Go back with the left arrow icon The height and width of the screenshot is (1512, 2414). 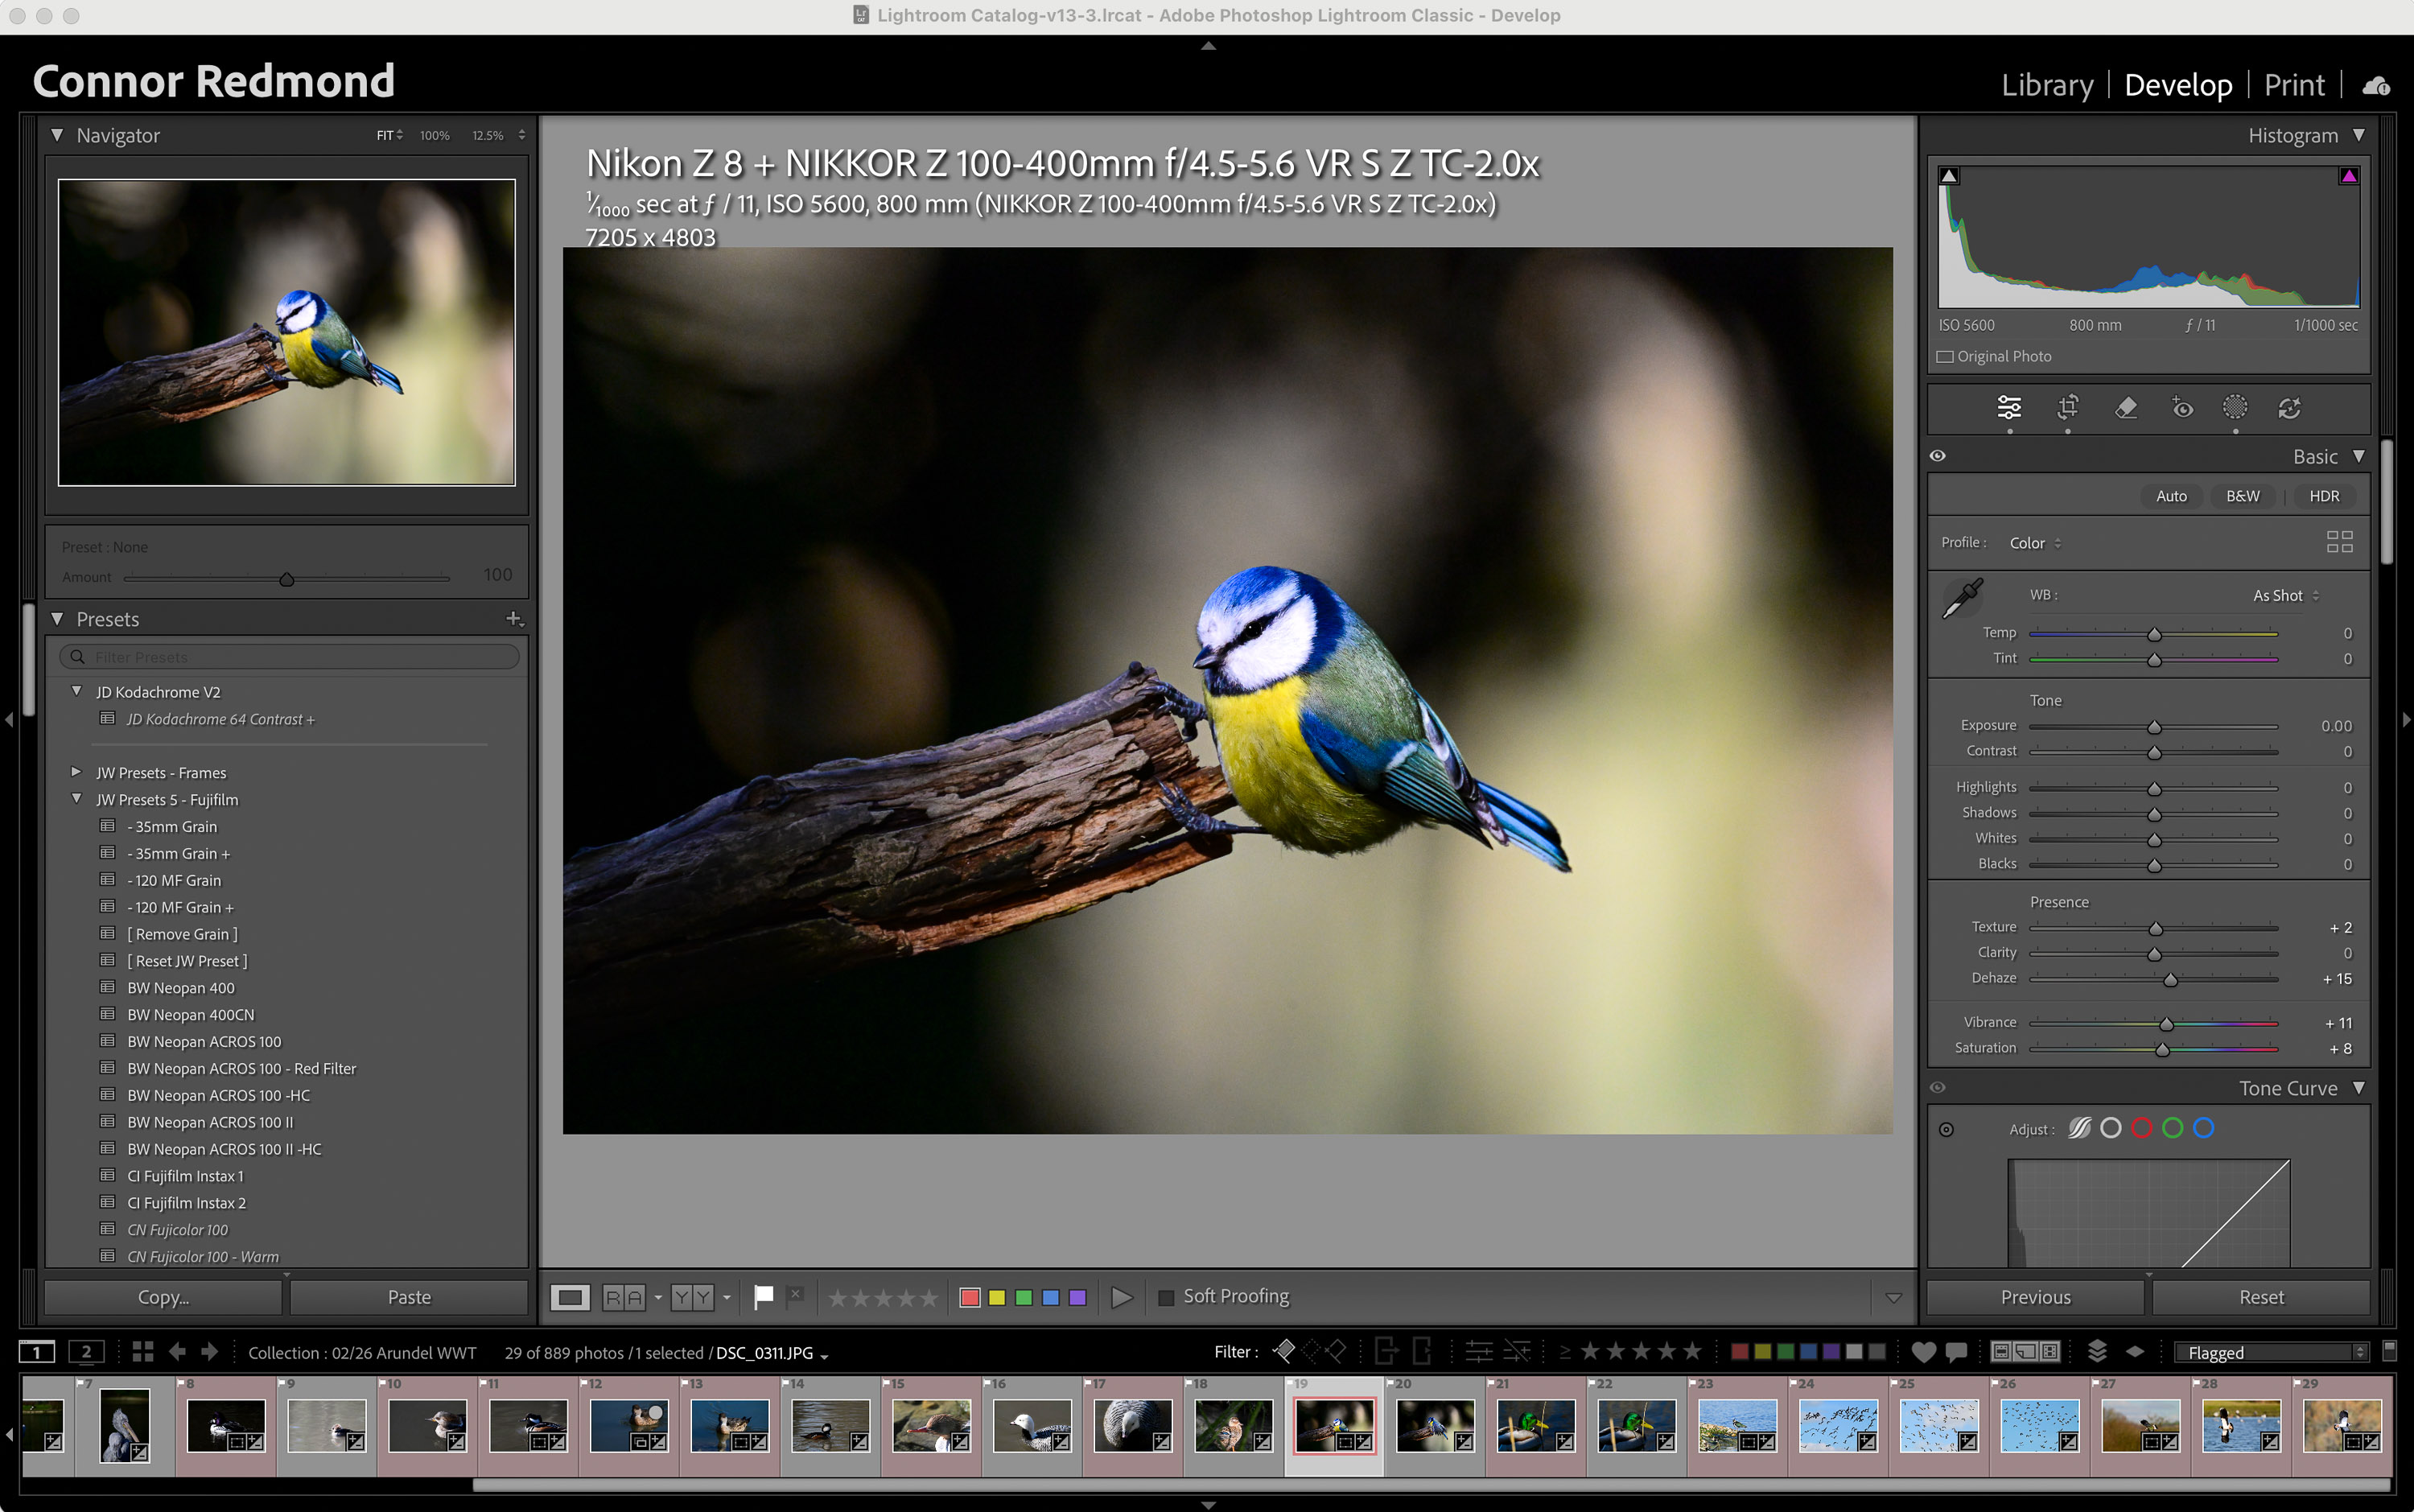177,1352
